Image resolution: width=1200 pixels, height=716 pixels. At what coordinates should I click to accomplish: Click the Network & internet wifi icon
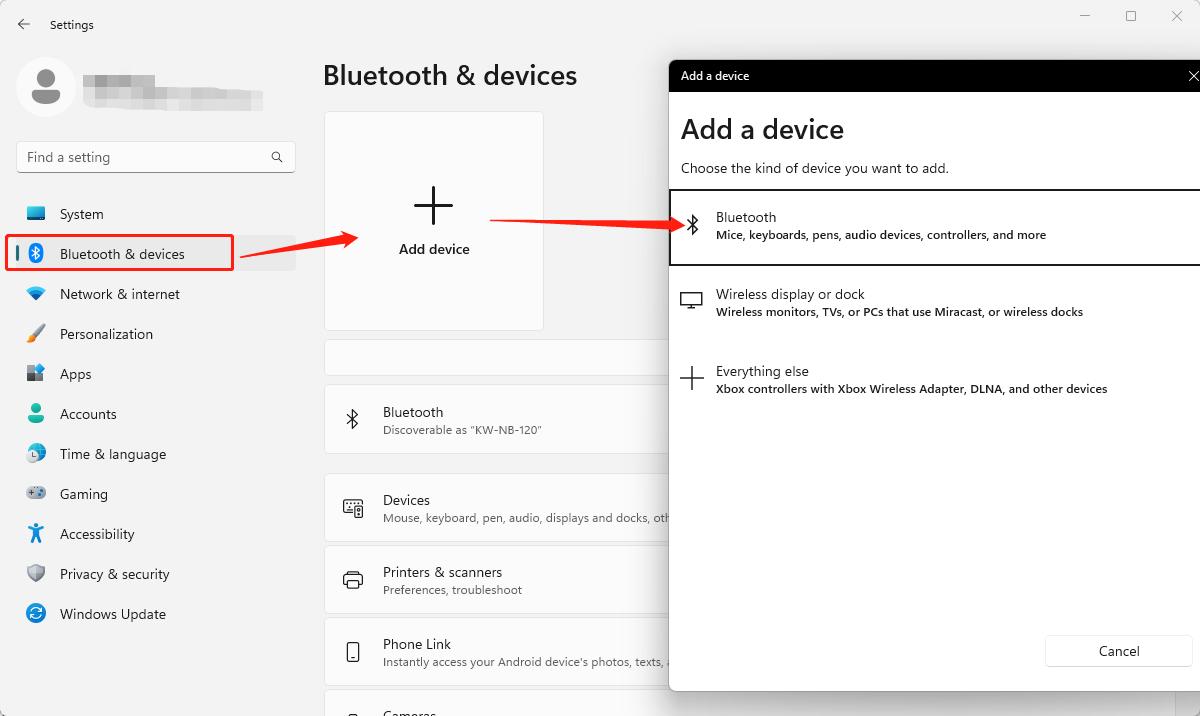pos(36,294)
